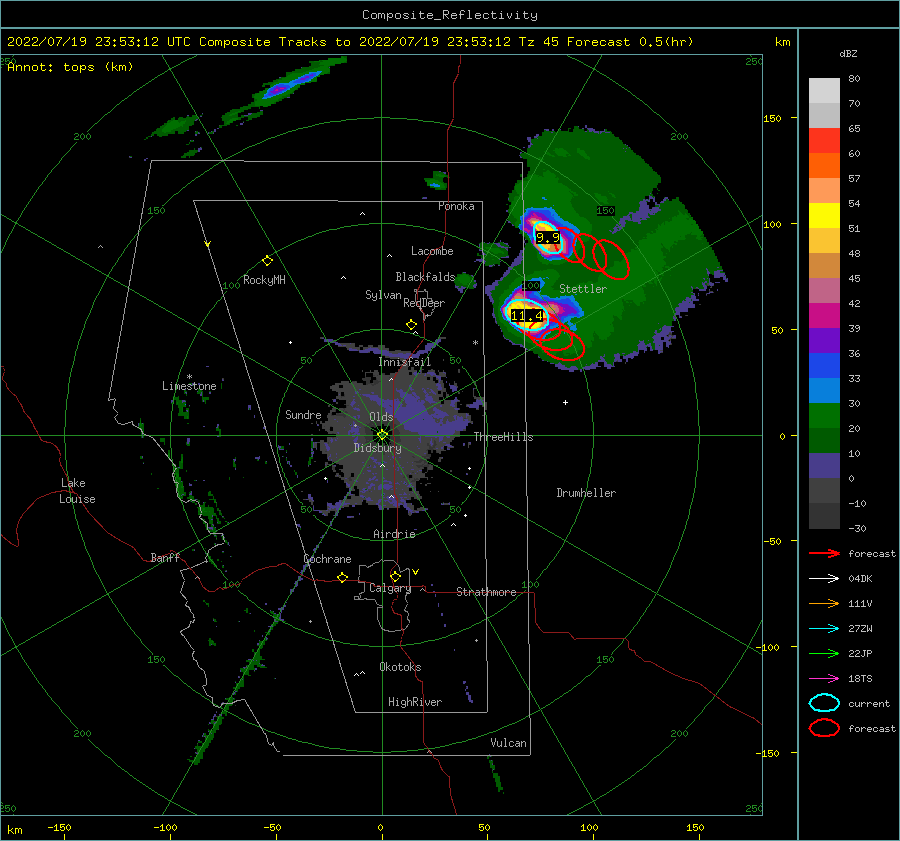
Task: Select the white 04DK arrow legend icon
Action: 824,578
